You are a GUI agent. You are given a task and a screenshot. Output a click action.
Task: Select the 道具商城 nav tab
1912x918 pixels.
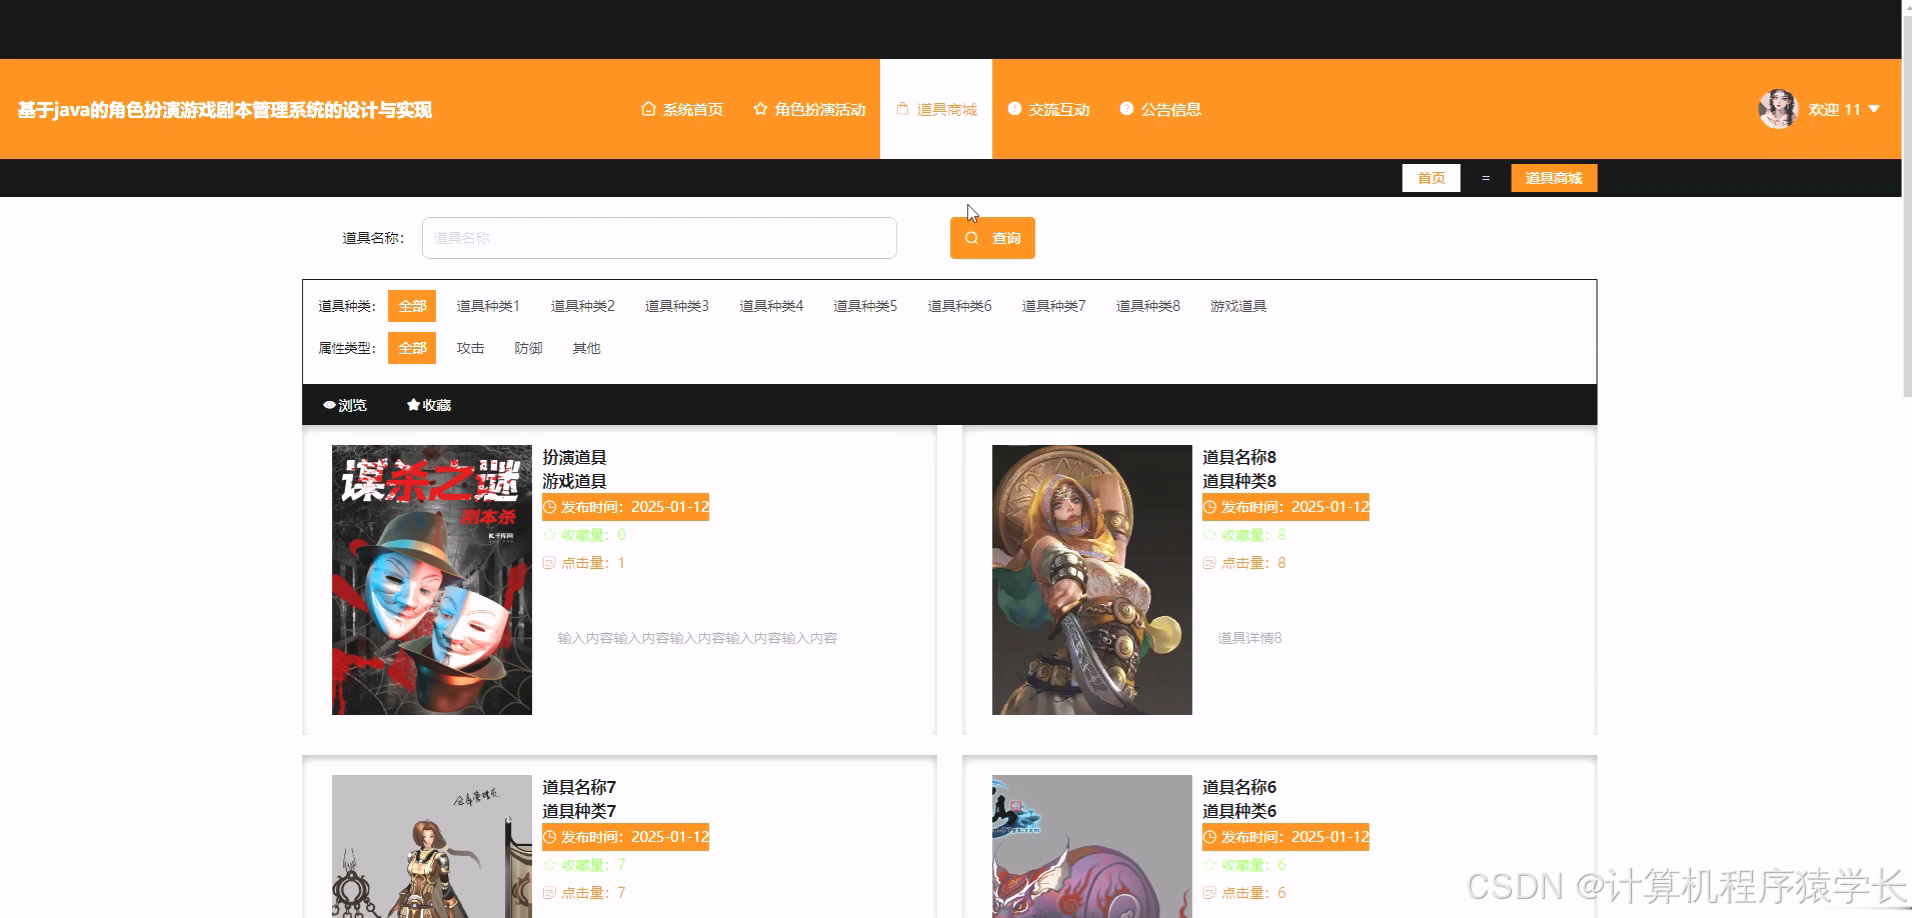936,109
